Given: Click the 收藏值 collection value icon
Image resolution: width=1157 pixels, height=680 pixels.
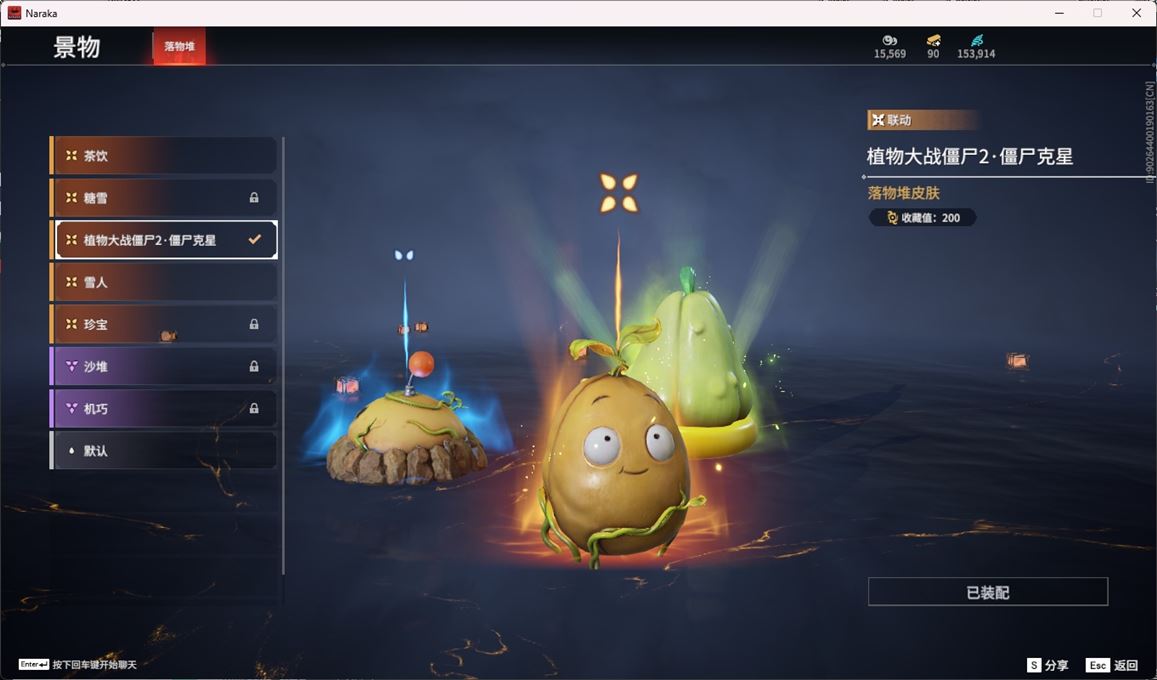Looking at the screenshot, I should click(x=891, y=218).
